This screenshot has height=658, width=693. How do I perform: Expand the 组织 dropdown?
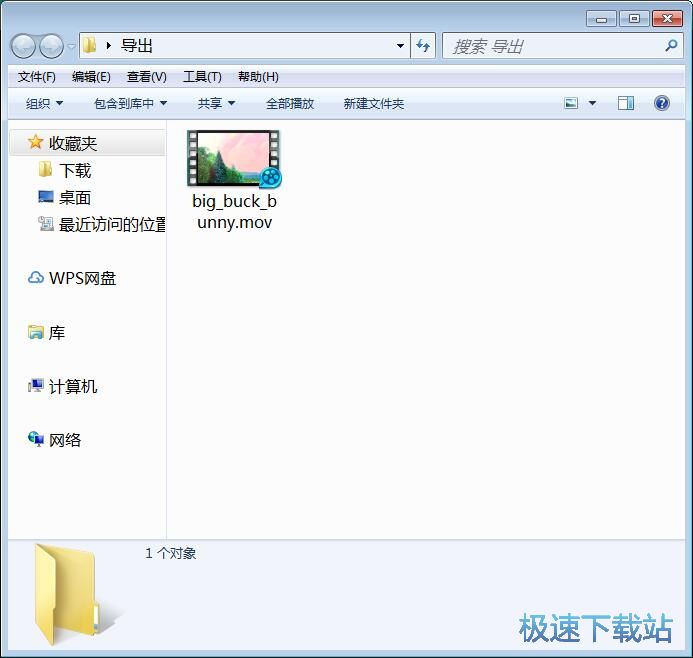pos(44,103)
